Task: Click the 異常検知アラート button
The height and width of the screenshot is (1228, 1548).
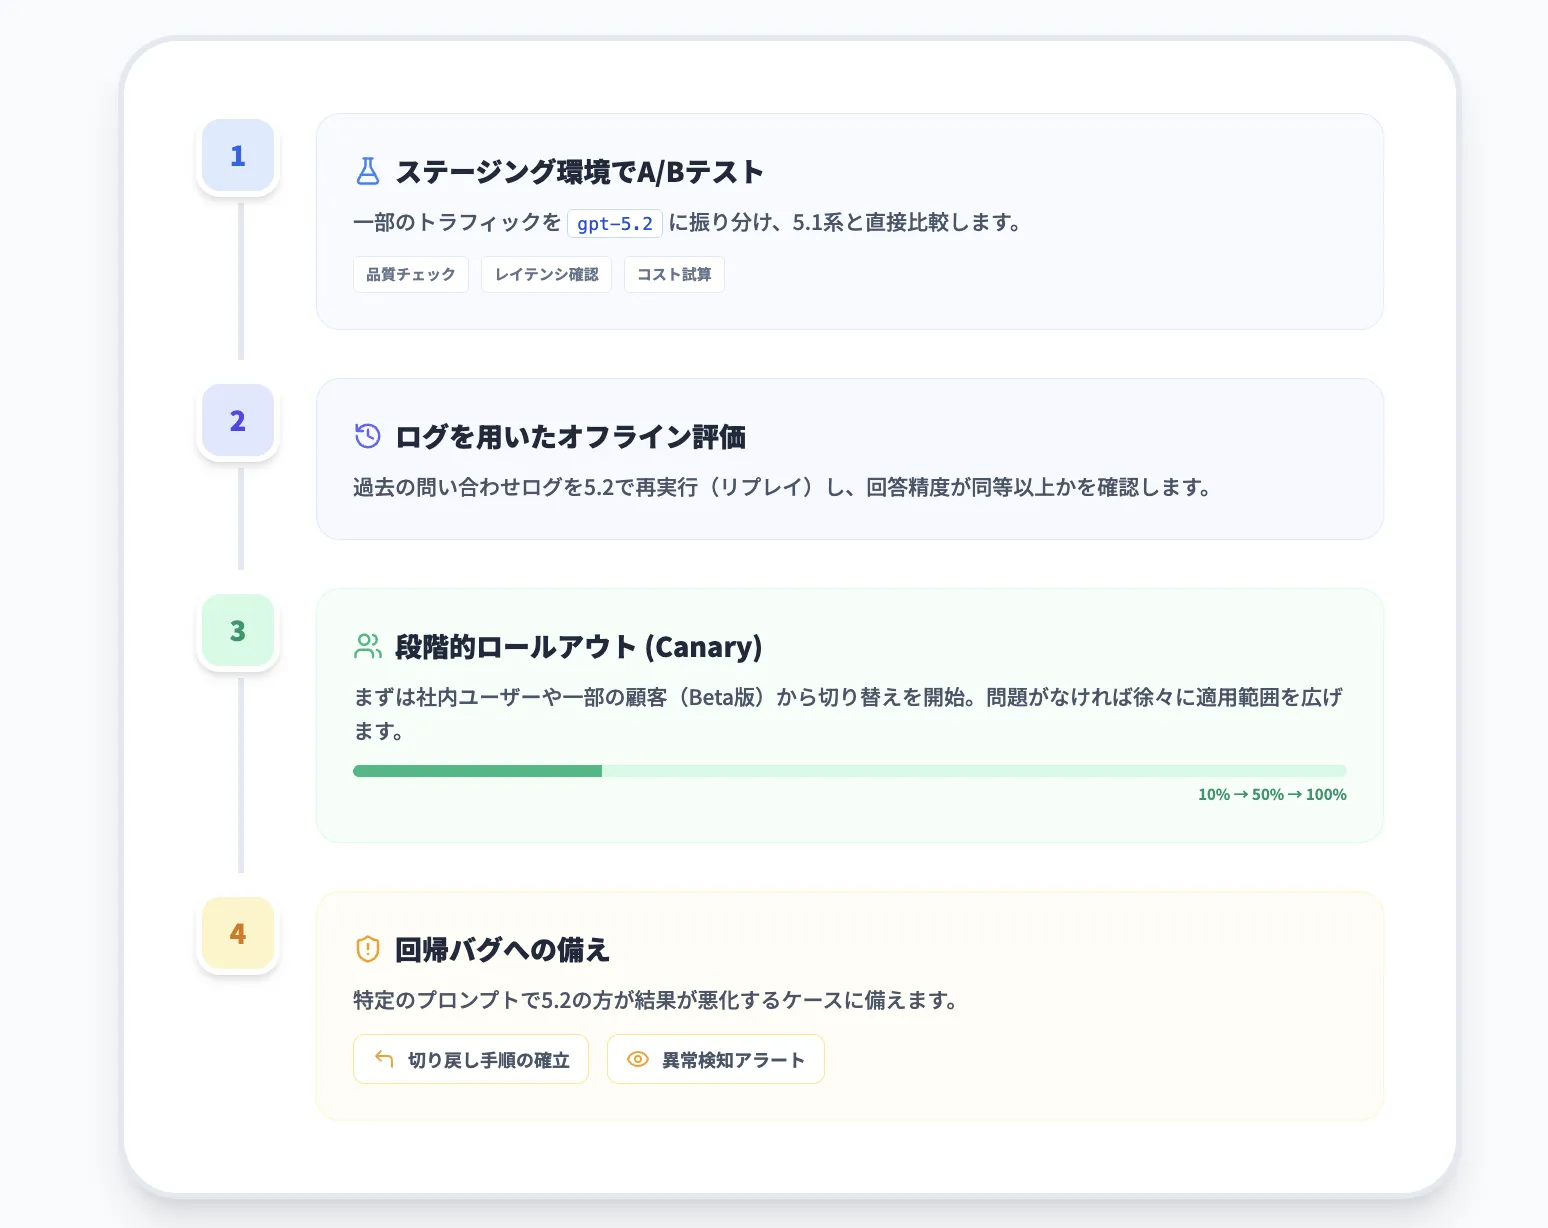Action: pyautogui.click(x=715, y=1058)
